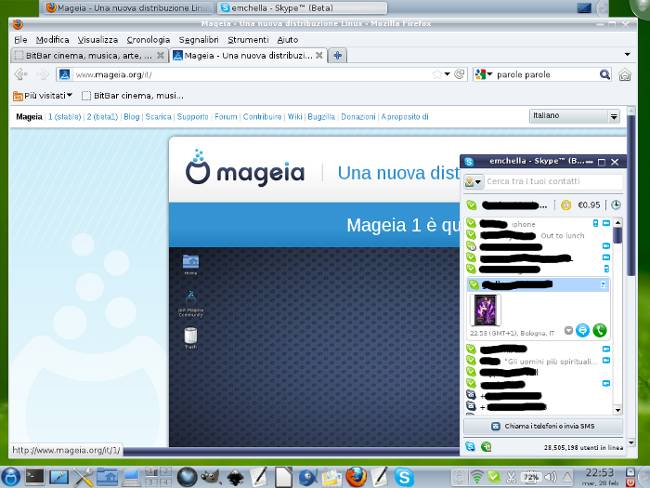Screen dimensions: 650x488
Task: Close the Mageia tab in Firefox
Action: click(x=319, y=55)
